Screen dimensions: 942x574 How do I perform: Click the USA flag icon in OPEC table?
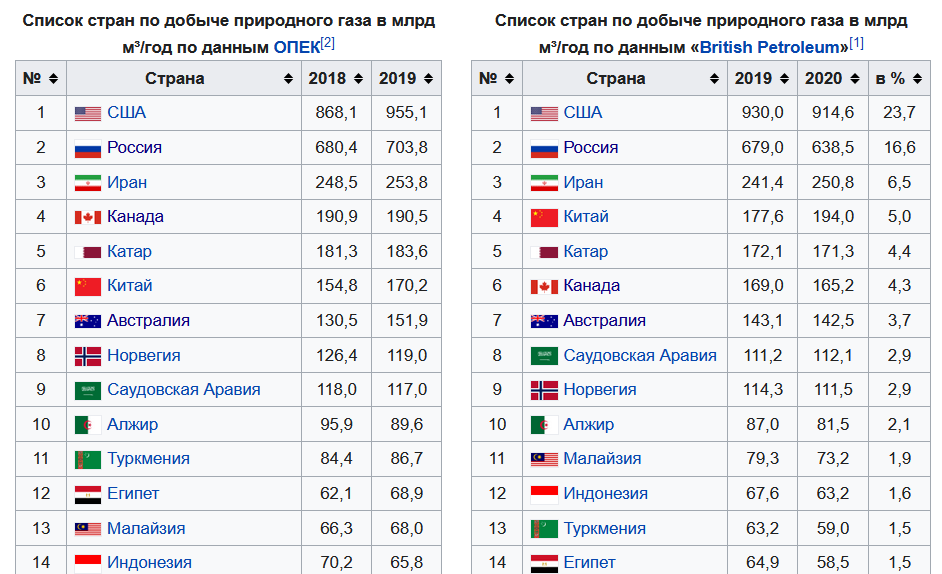pyautogui.click(x=88, y=113)
